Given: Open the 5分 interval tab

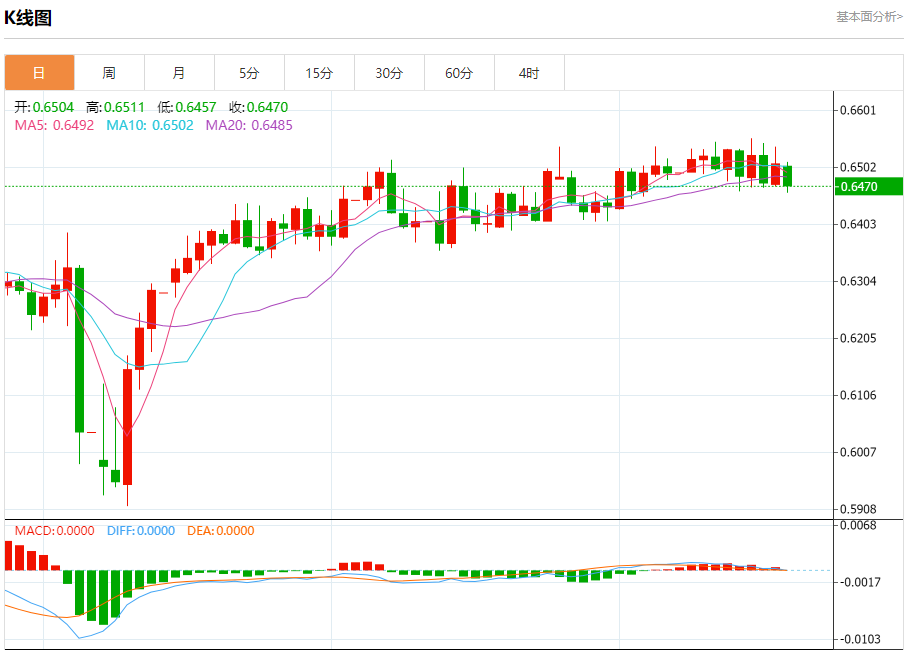Looking at the screenshot, I should 250,73.
